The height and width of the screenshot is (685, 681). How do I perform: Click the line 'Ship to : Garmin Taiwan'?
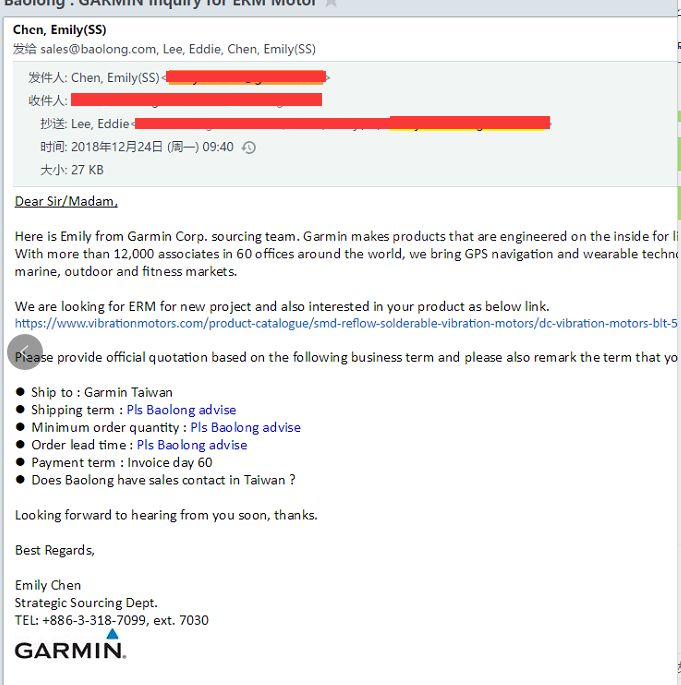tap(102, 392)
